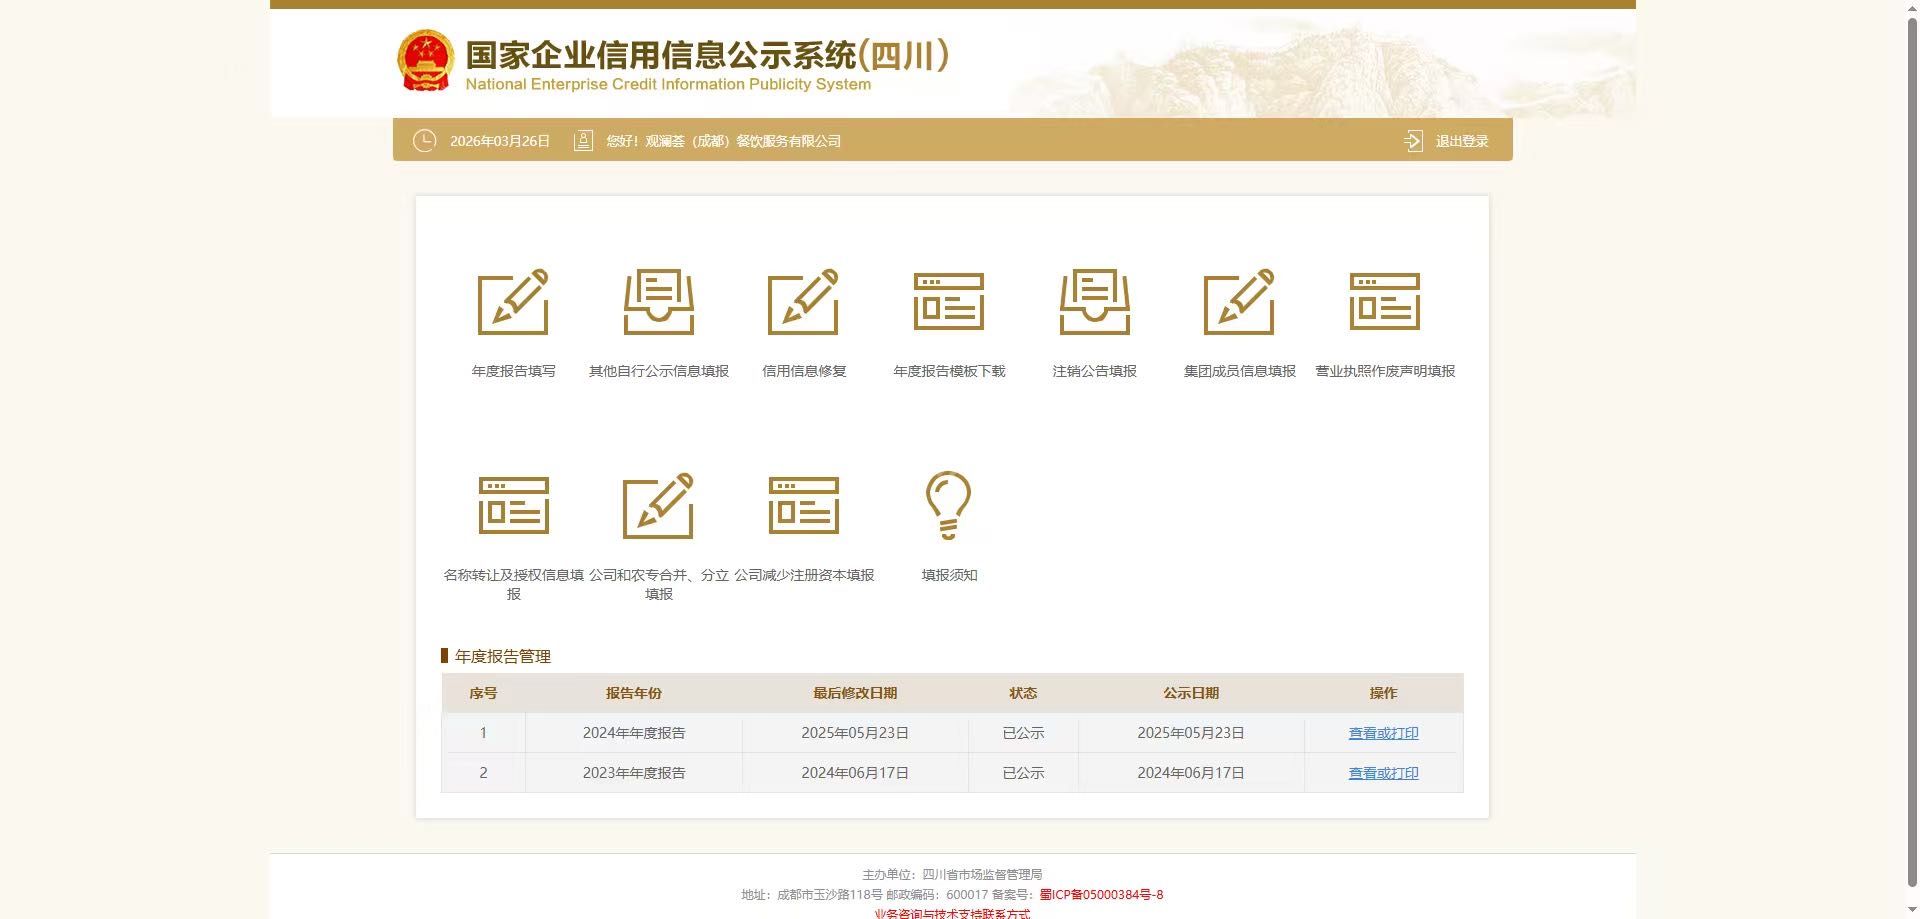Click the 填报须知 lightbulb icon
This screenshot has height=919, width=1920.
[x=948, y=506]
